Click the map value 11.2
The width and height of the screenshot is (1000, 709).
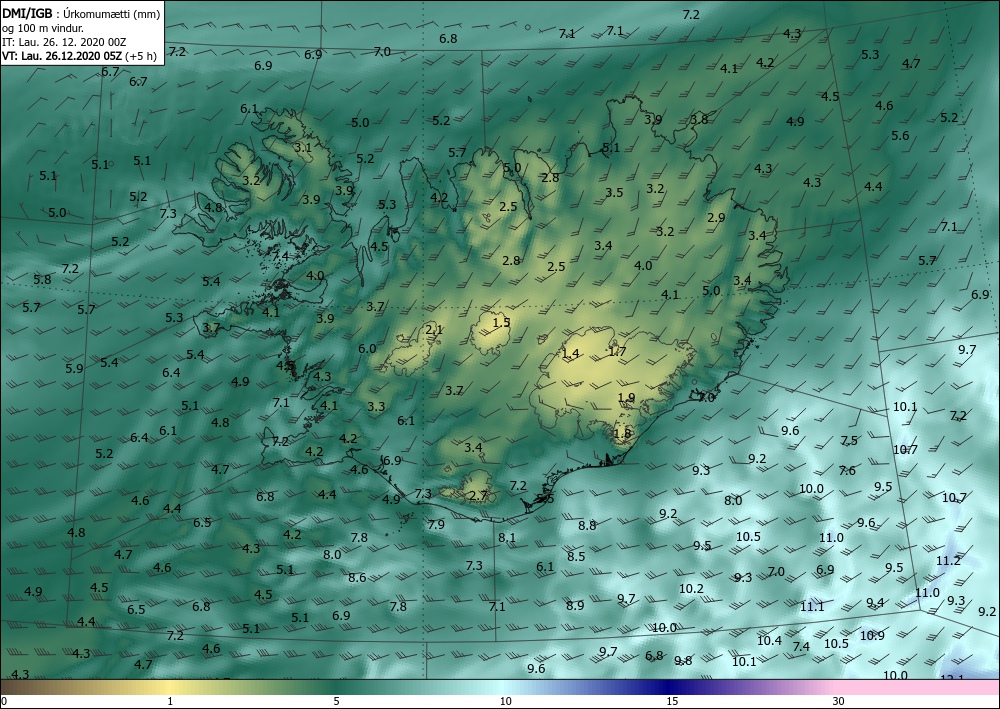pos(948,560)
